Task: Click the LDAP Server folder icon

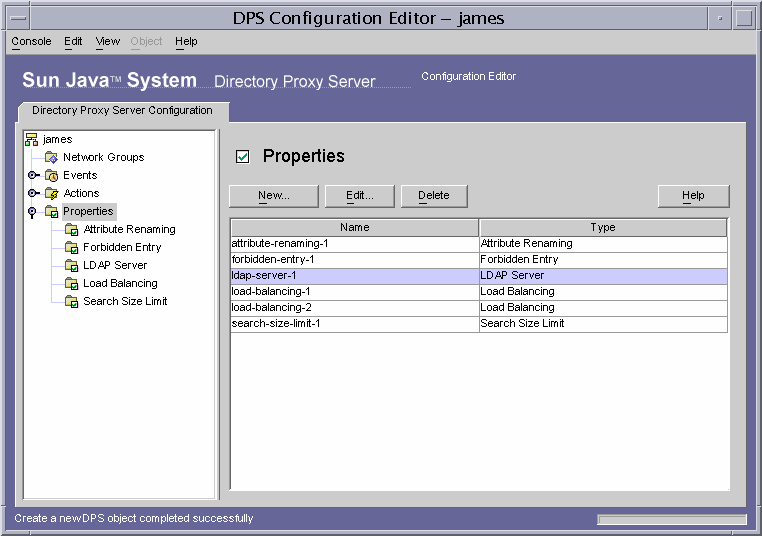Action: click(71, 265)
